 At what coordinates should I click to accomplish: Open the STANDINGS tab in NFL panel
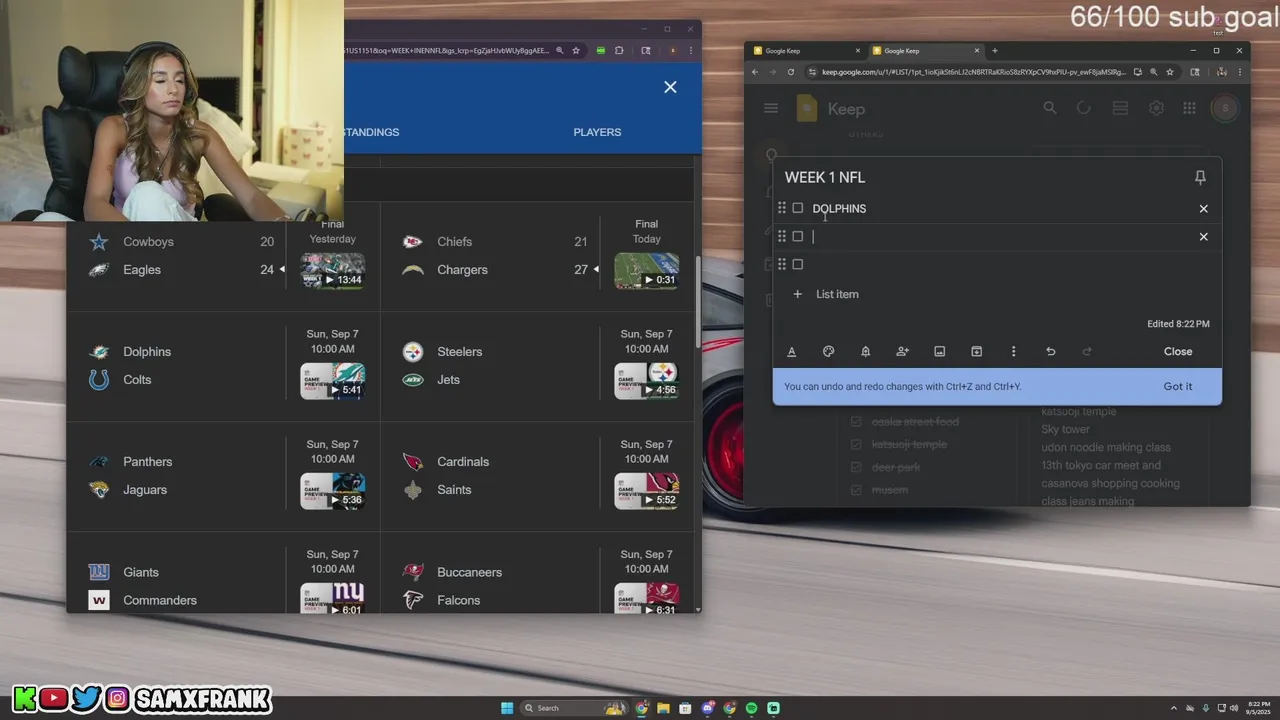(370, 132)
